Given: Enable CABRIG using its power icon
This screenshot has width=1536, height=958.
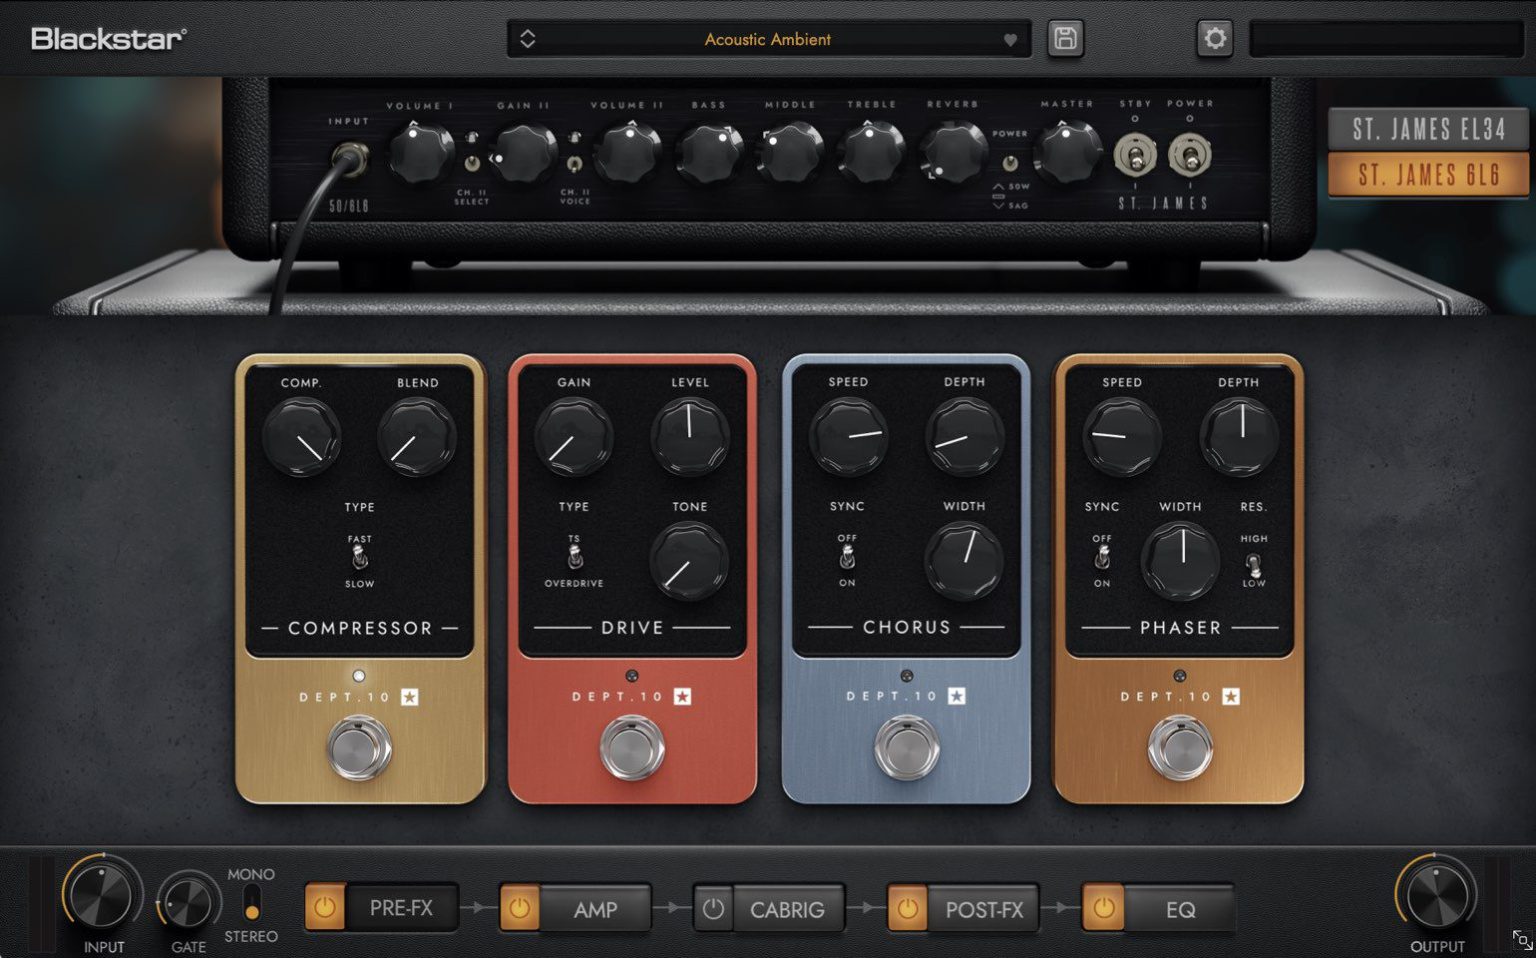Looking at the screenshot, I should (x=713, y=909).
